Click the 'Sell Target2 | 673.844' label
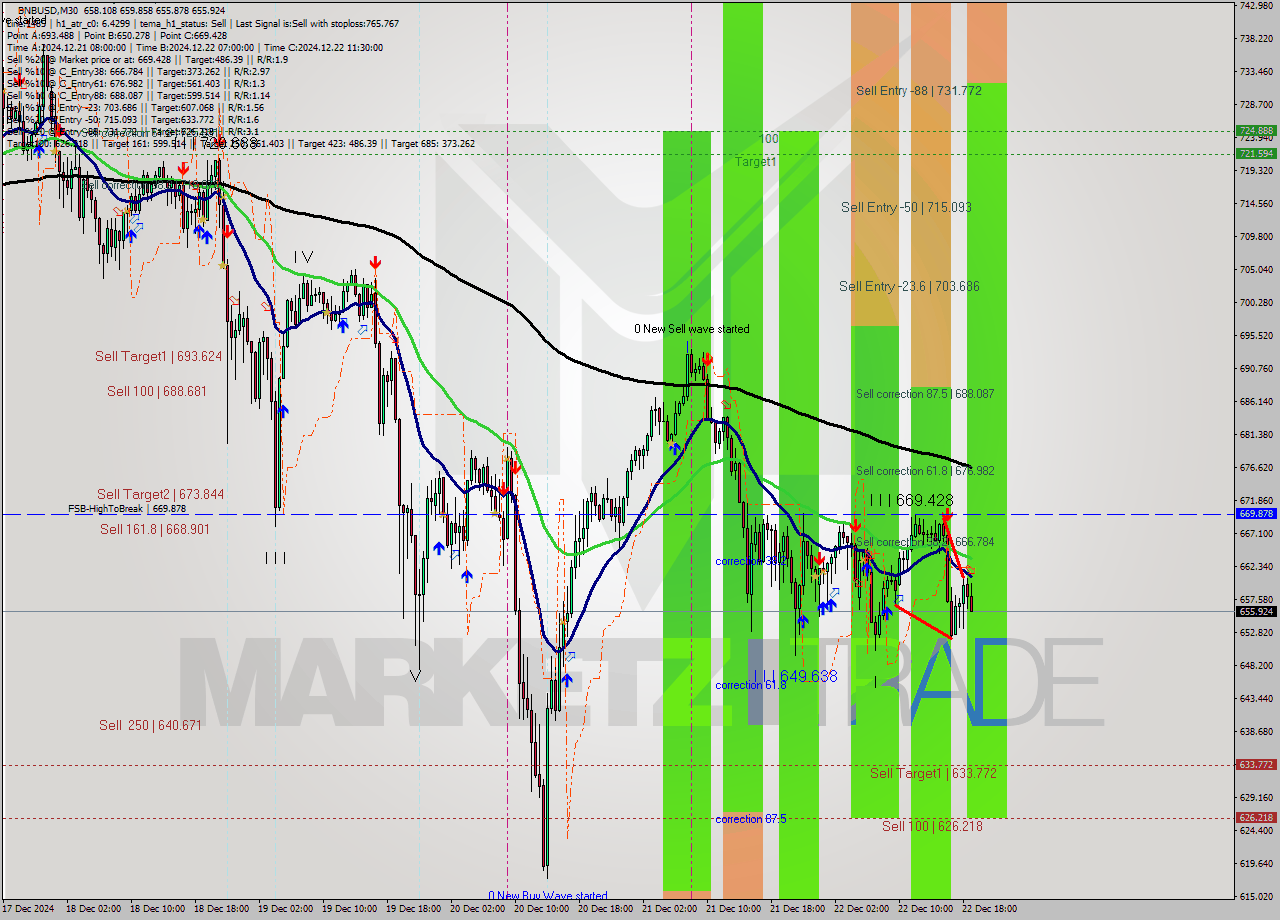Screen dimensions: 1280x920 [160, 494]
